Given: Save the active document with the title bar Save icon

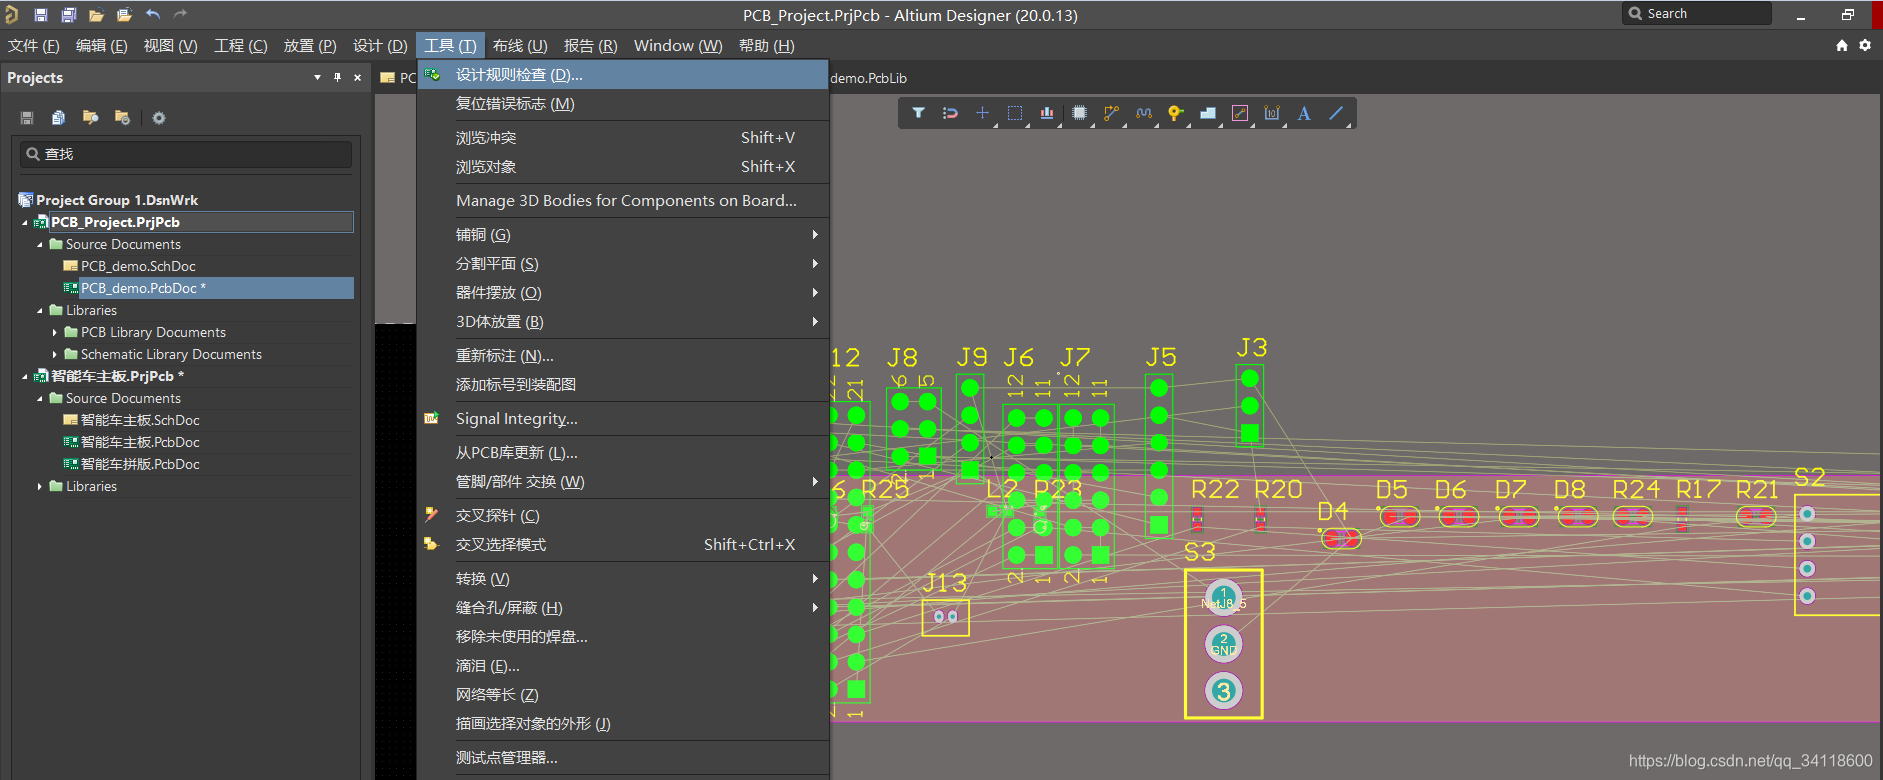Looking at the screenshot, I should coord(40,15).
